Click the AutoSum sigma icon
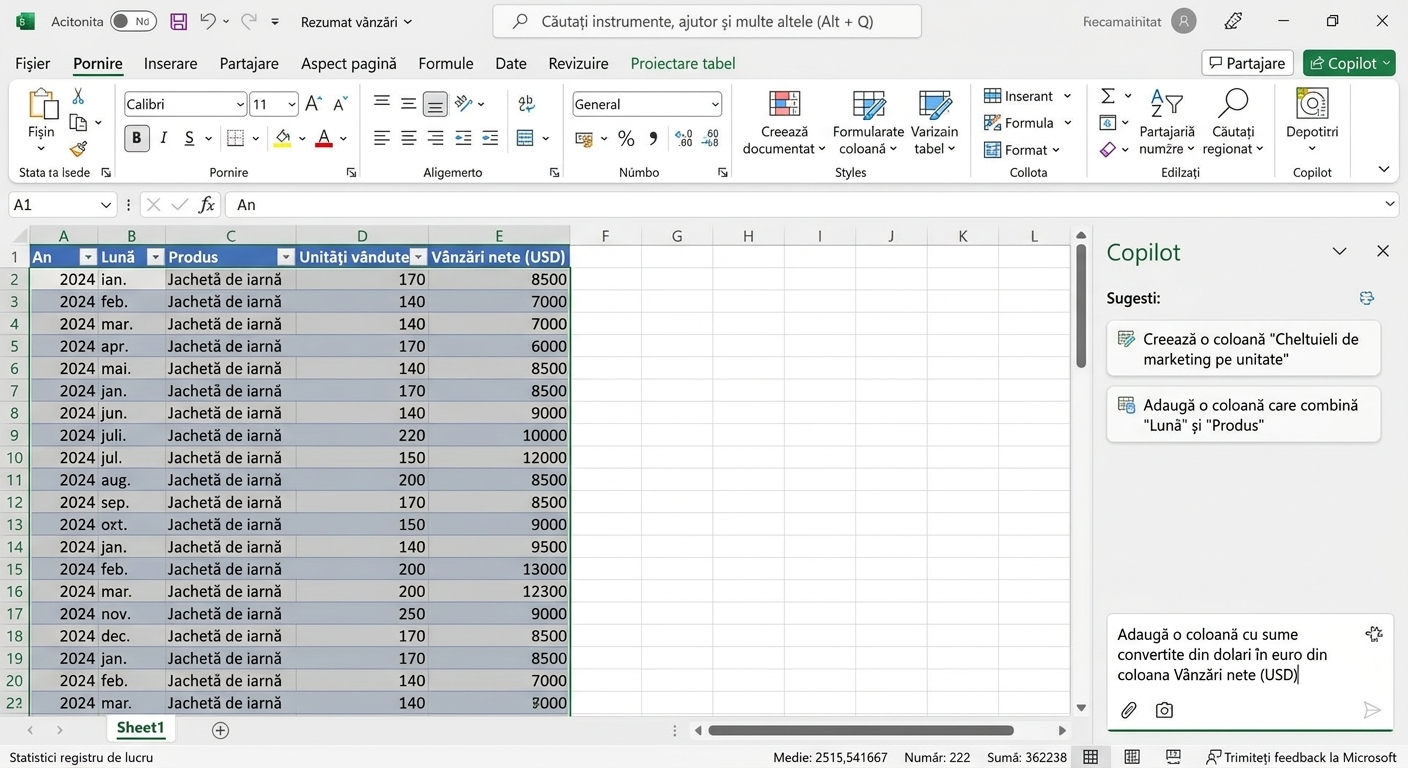The width and height of the screenshot is (1408, 768). pyautogui.click(x=1108, y=96)
